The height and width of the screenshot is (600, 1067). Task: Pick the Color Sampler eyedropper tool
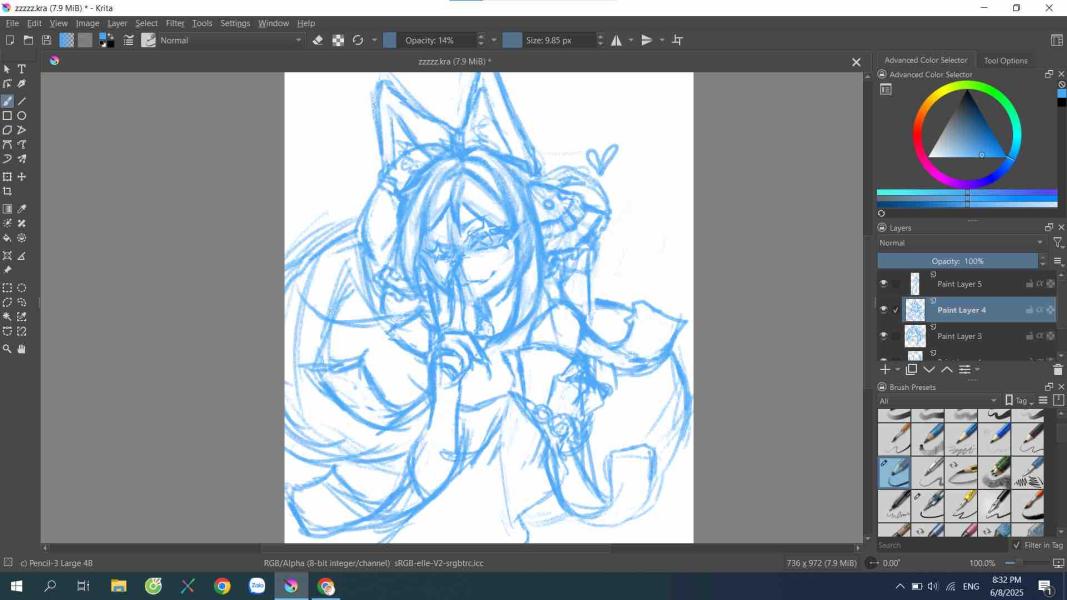[x=22, y=209]
